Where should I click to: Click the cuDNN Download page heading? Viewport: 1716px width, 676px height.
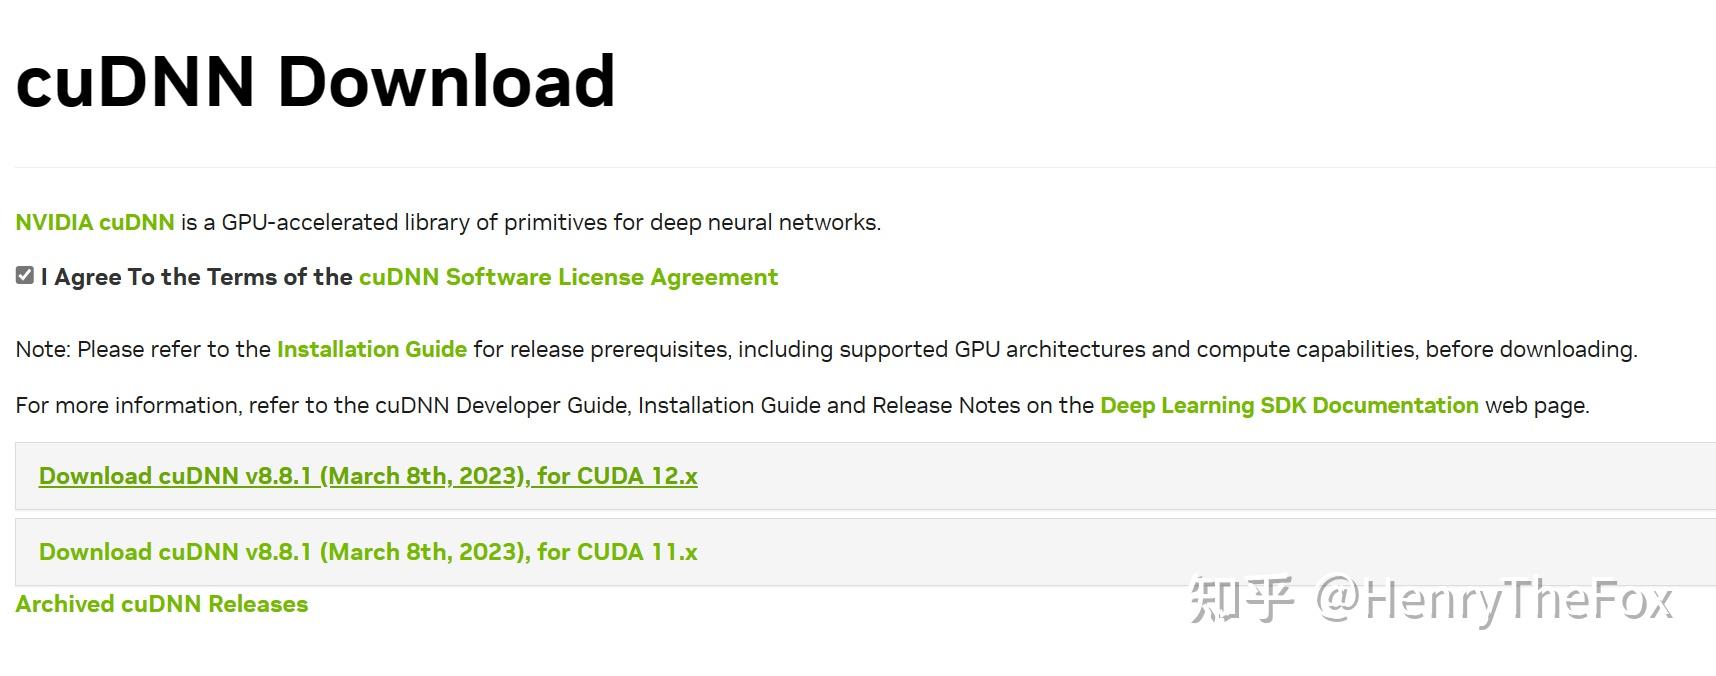tap(316, 81)
